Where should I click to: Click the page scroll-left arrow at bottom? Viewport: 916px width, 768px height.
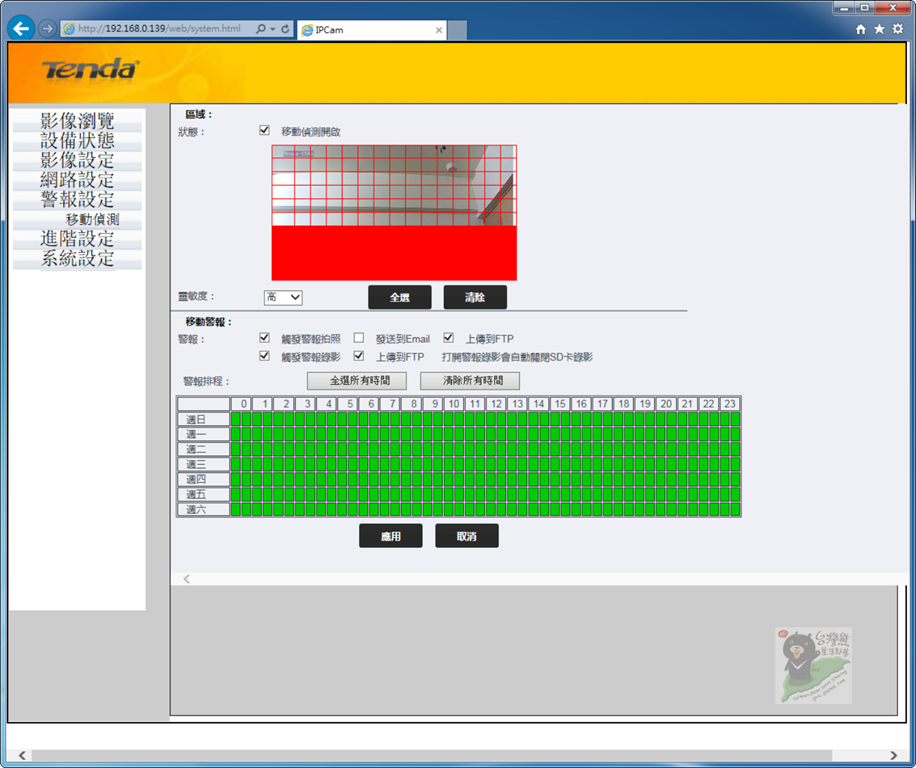coord(22,755)
